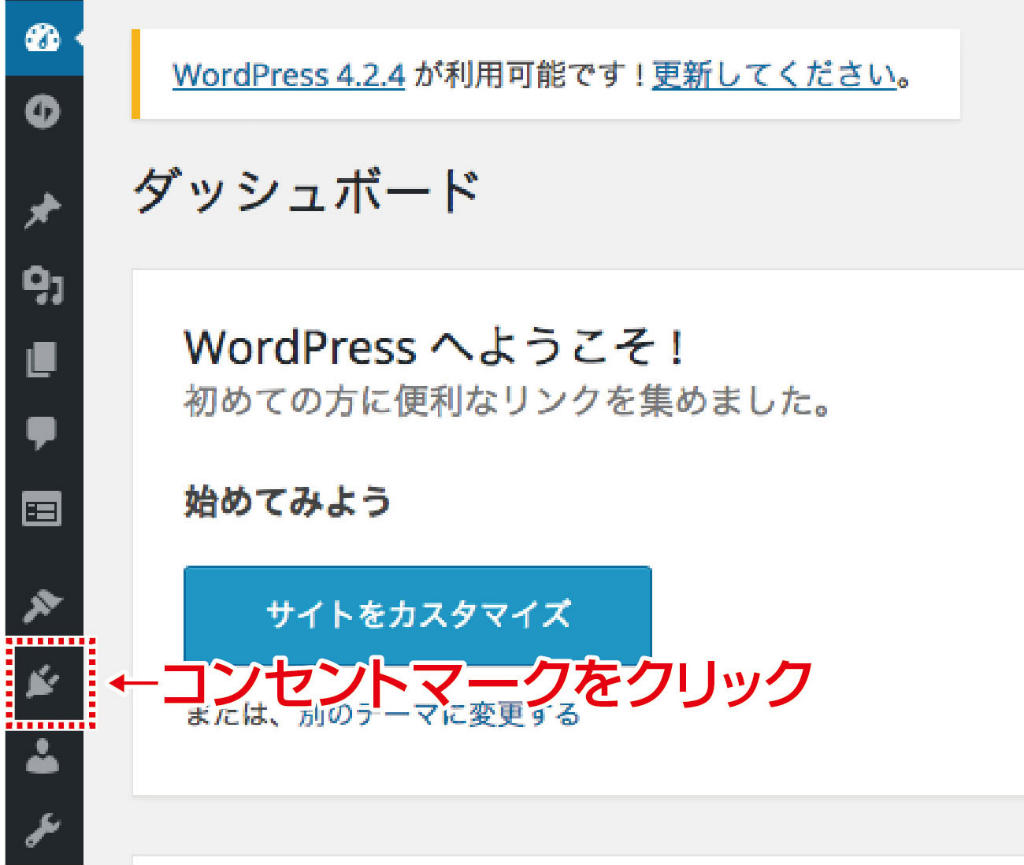Click the 更新してください update link
This screenshot has height=865, width=1024.
pos(774,74)
